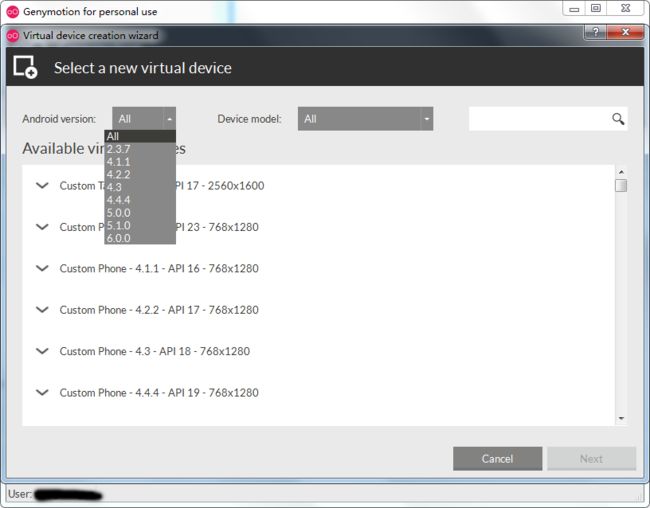650x508 pixels.
Task: Choose Android version 4.1.1
Action: pyautogui.click(x=140, y=162)
